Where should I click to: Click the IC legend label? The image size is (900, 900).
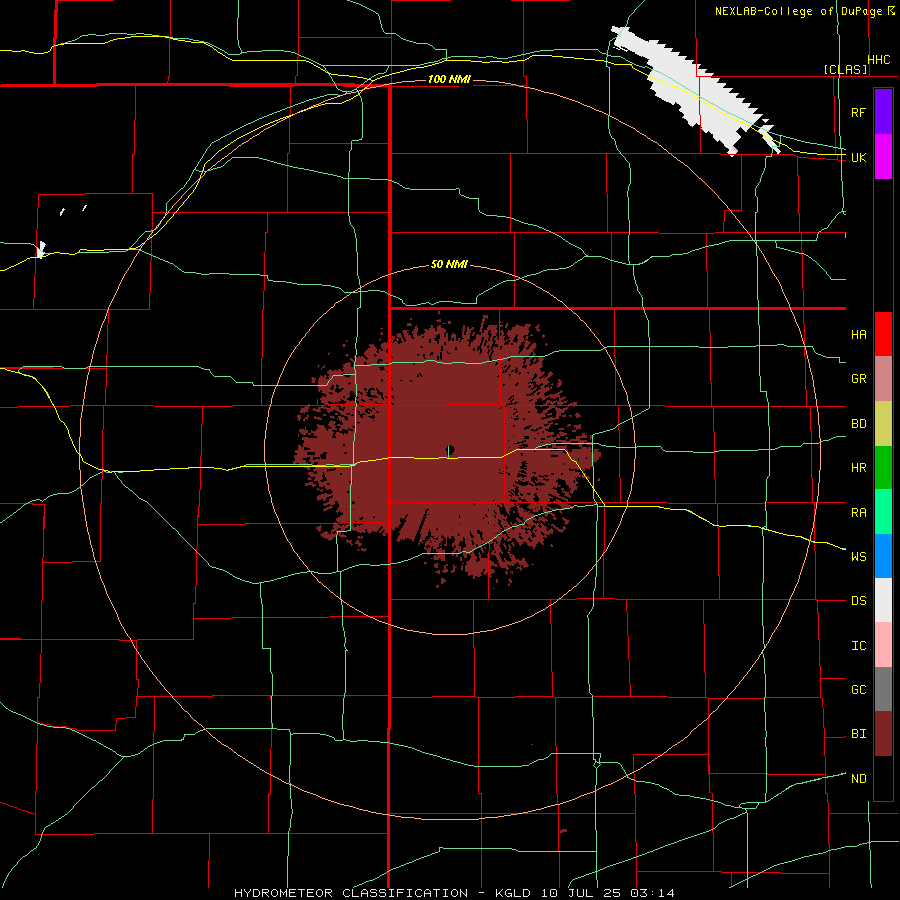pyautogui.click(x=858, y=645)
